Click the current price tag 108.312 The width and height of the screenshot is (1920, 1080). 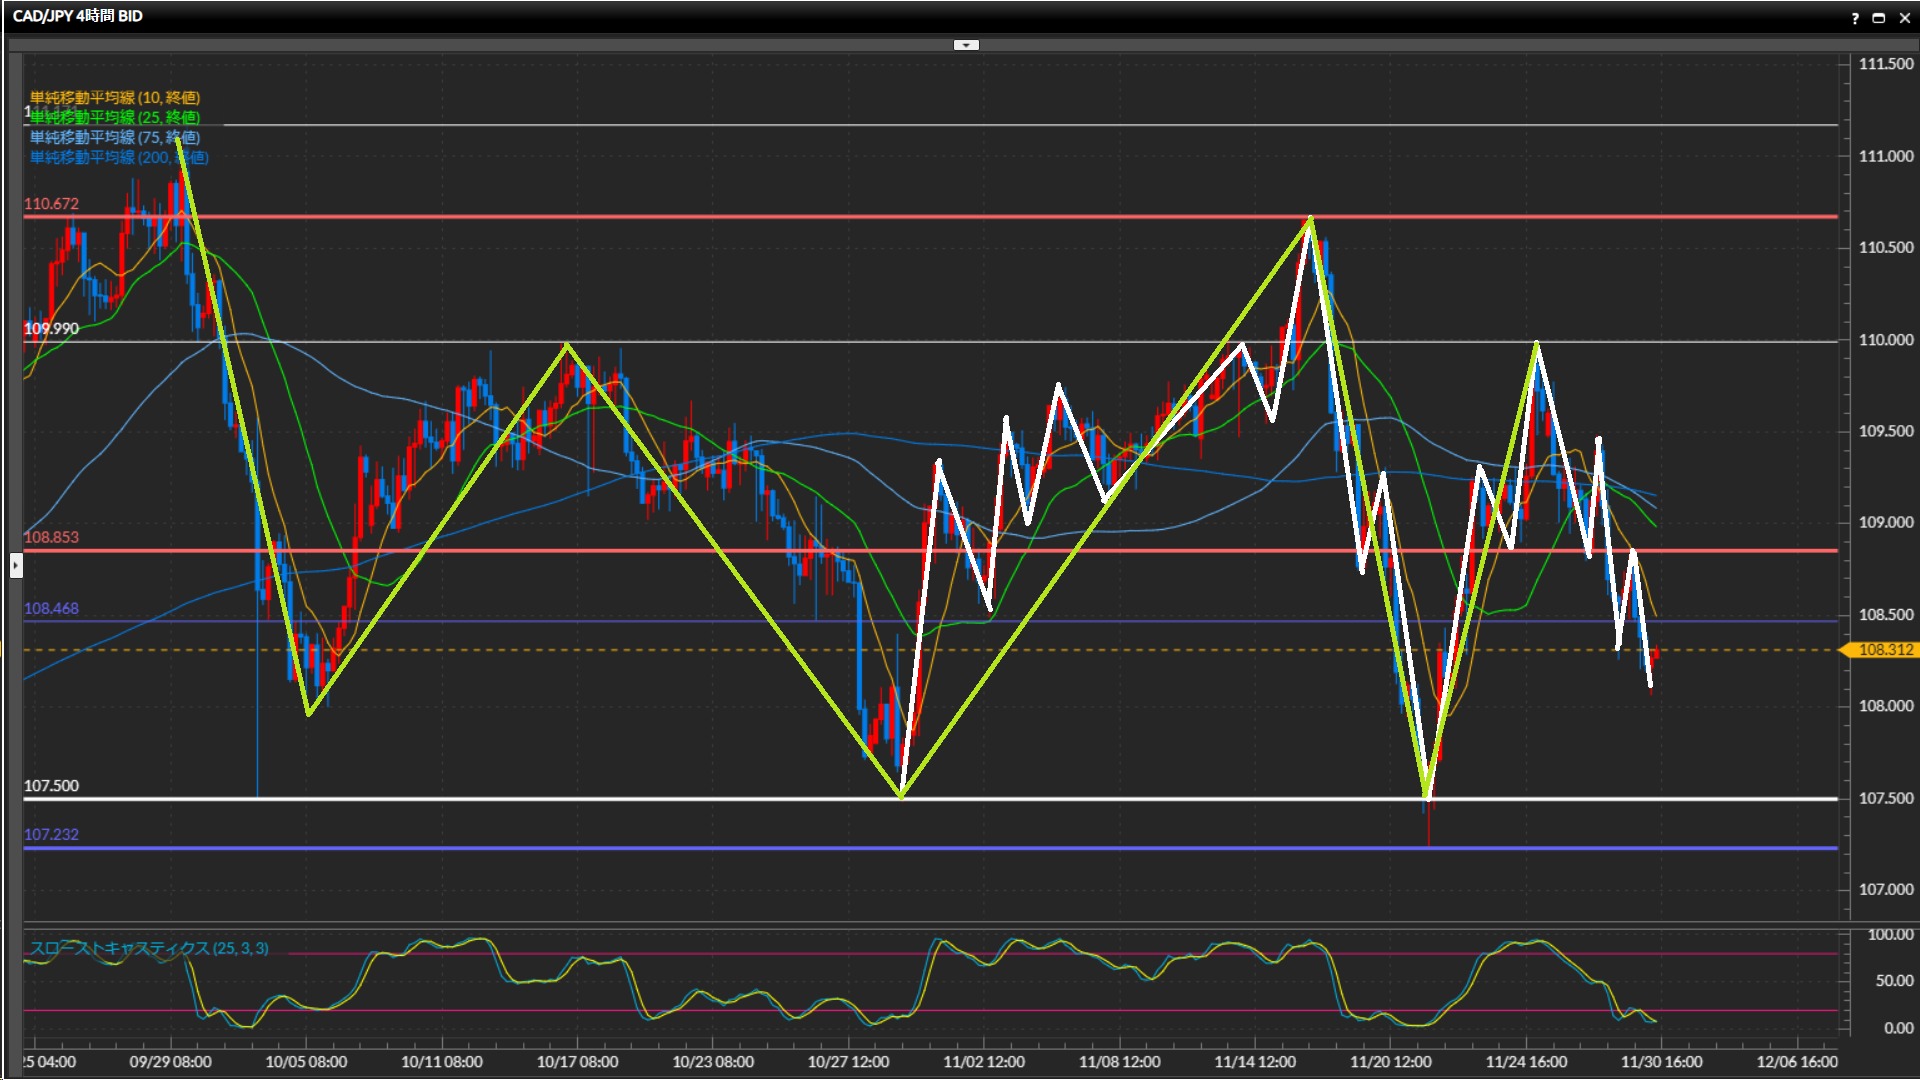pos(1884,650)
